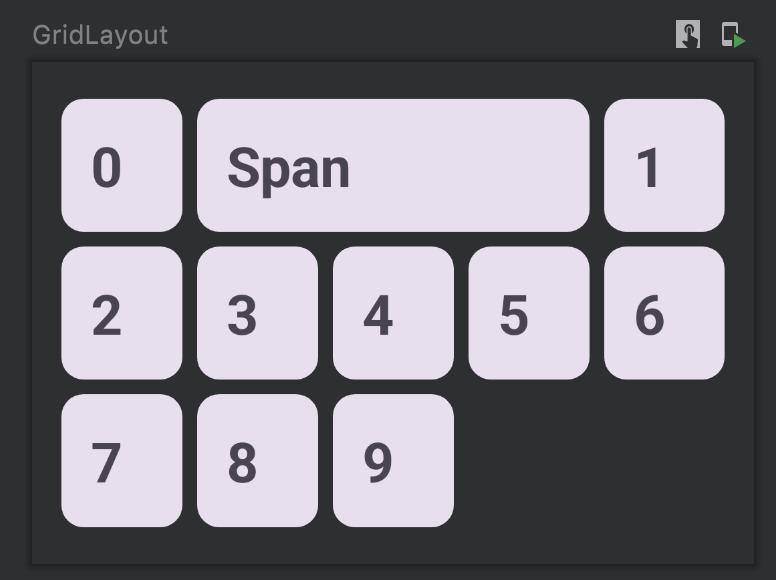The image size is (776, 580).
Task: Click the preview padding left of tile 2
Action: (x=47, y=313)
